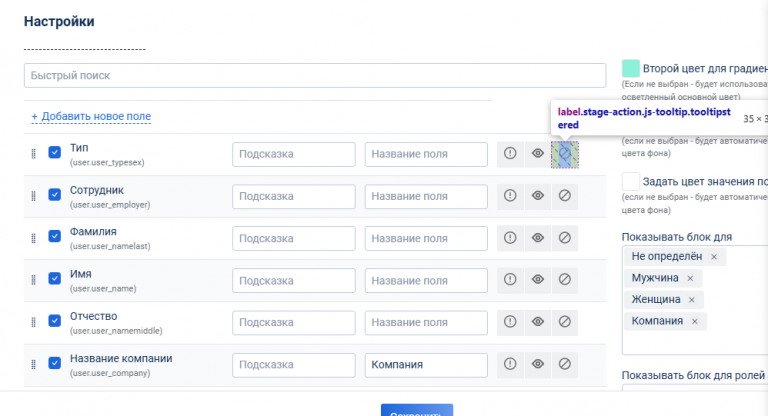Click the prohibit icon in the Фамилия row
Screen dimensions: 768x416
click(565, 238)
